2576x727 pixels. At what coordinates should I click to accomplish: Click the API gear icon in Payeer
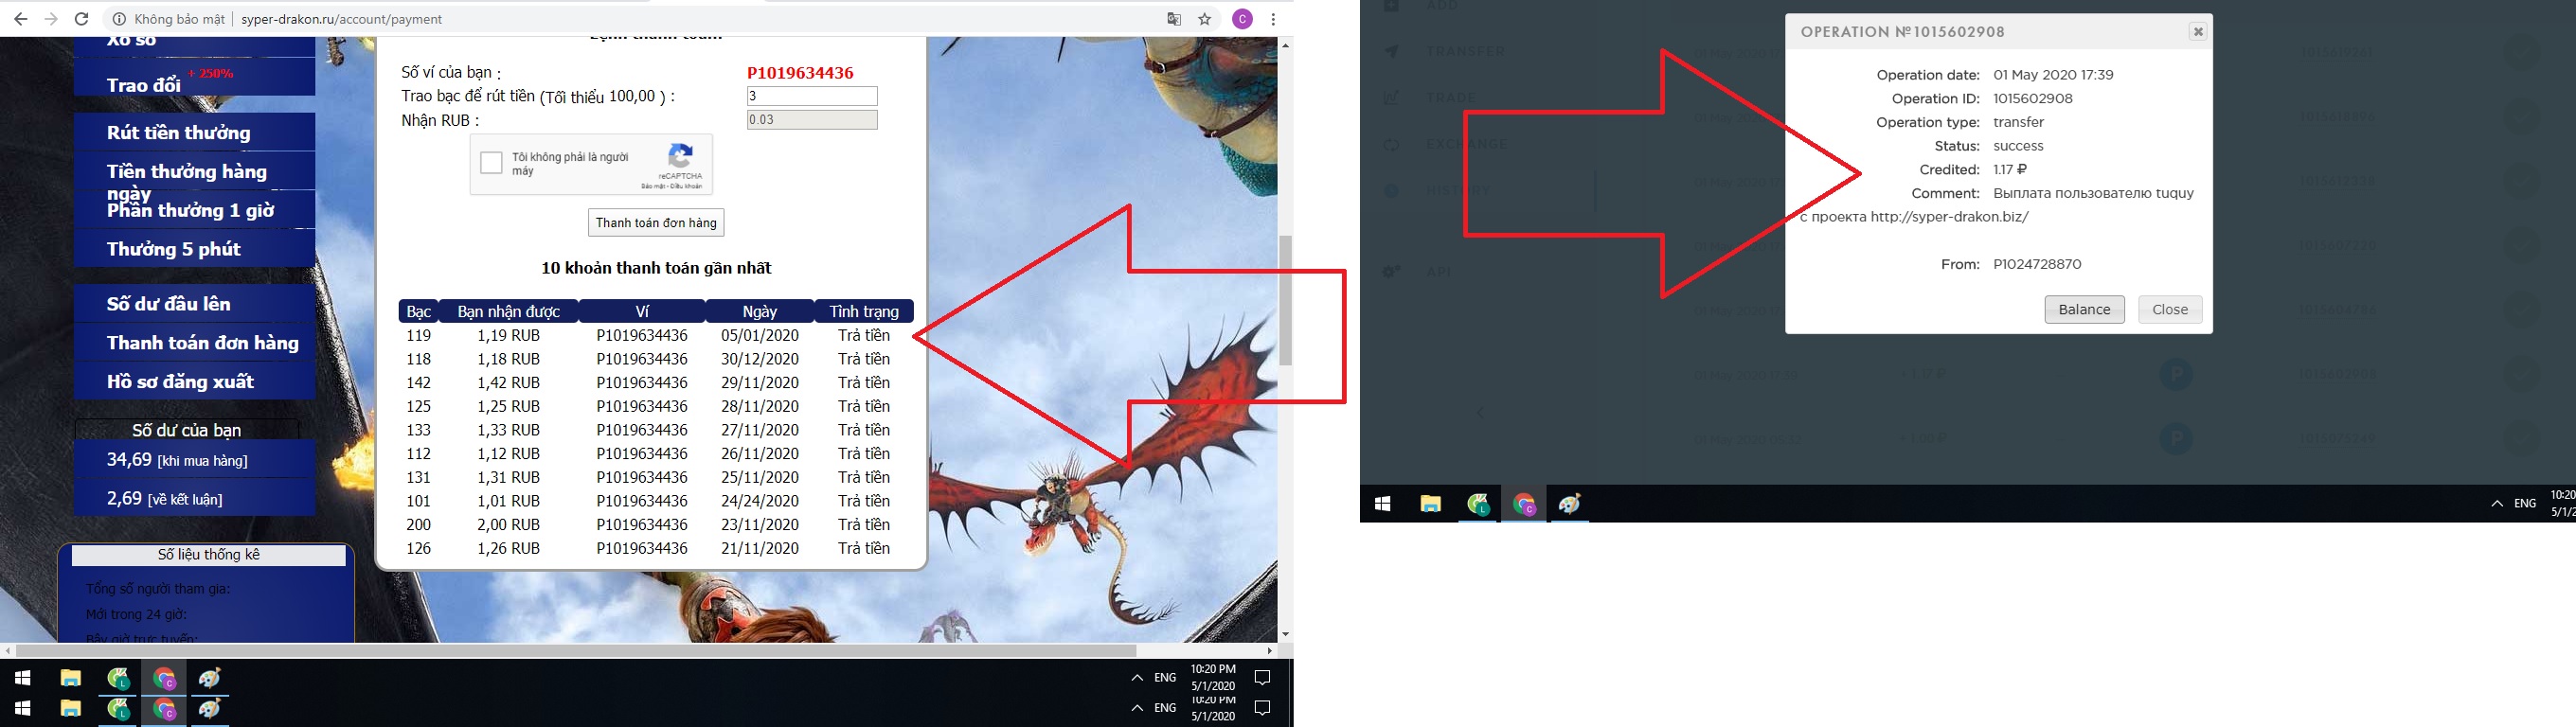click(1391, 271)
